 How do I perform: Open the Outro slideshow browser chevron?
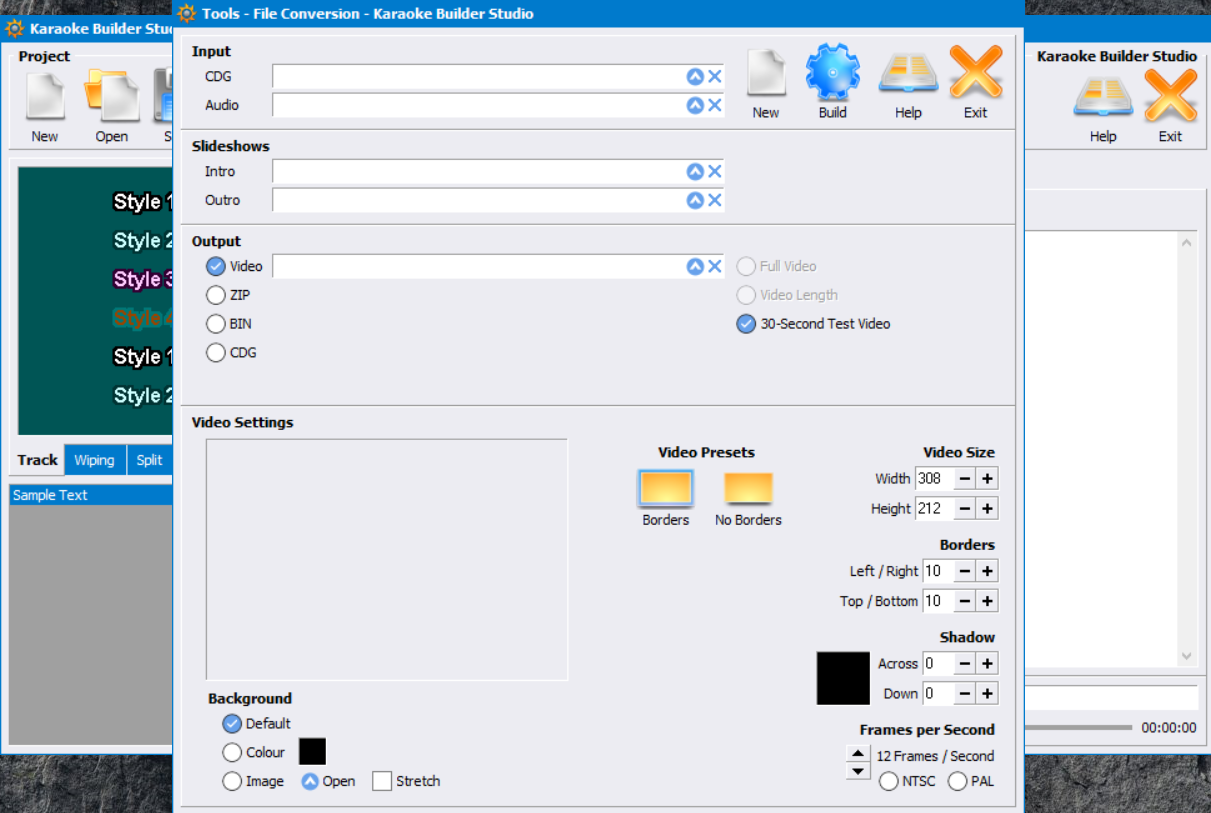coord(695,200)
